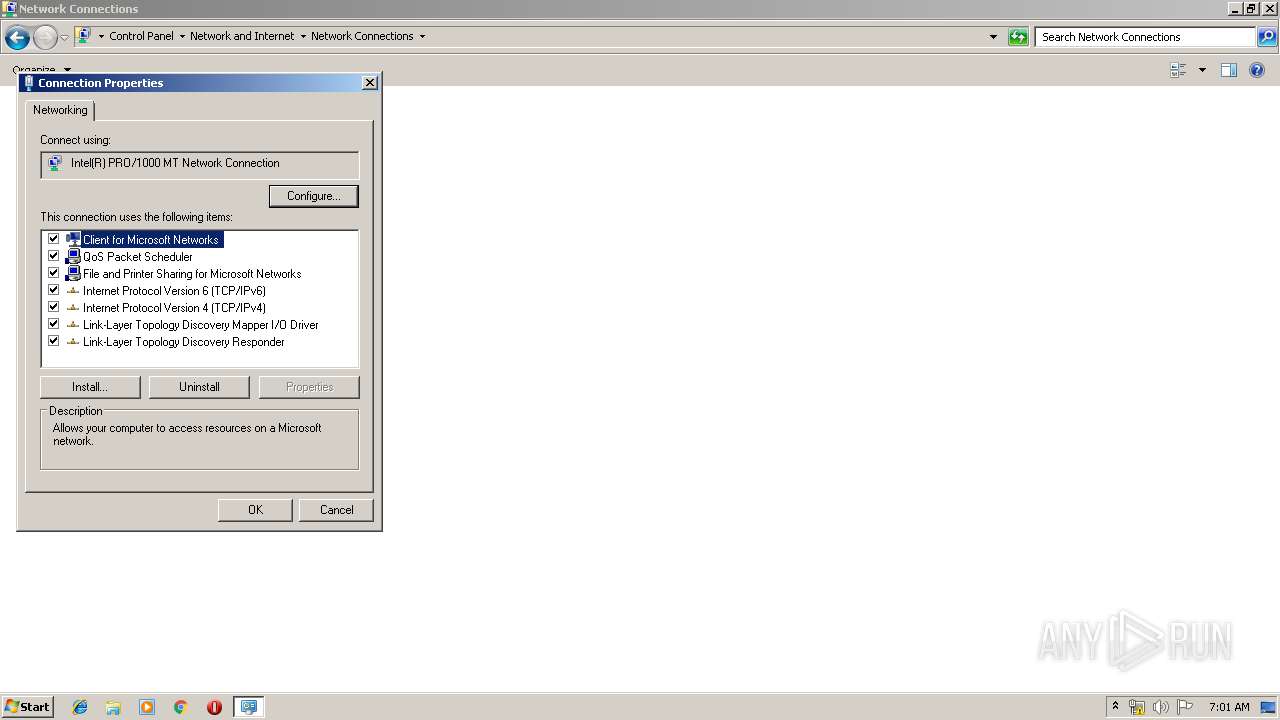The image size is (1280, 720).
Task: Uncheck File and Printer Sharing for Microsoft Networks
Action: [x=54, y=273]
